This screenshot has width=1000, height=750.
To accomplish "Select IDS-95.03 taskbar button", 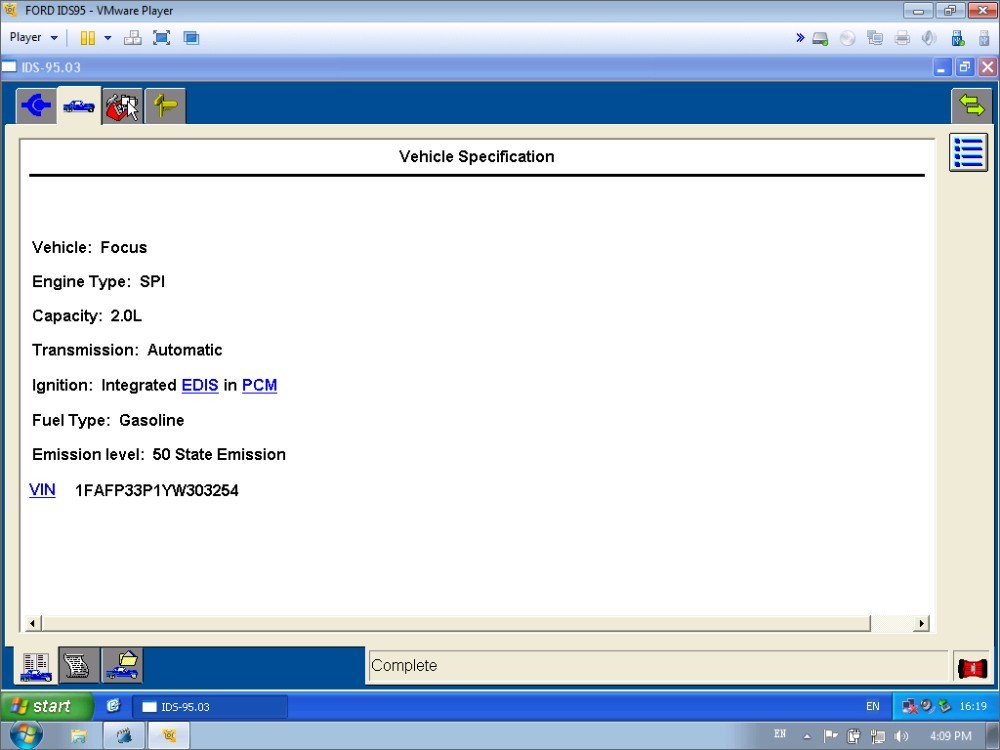I will (x=210, y=707).
